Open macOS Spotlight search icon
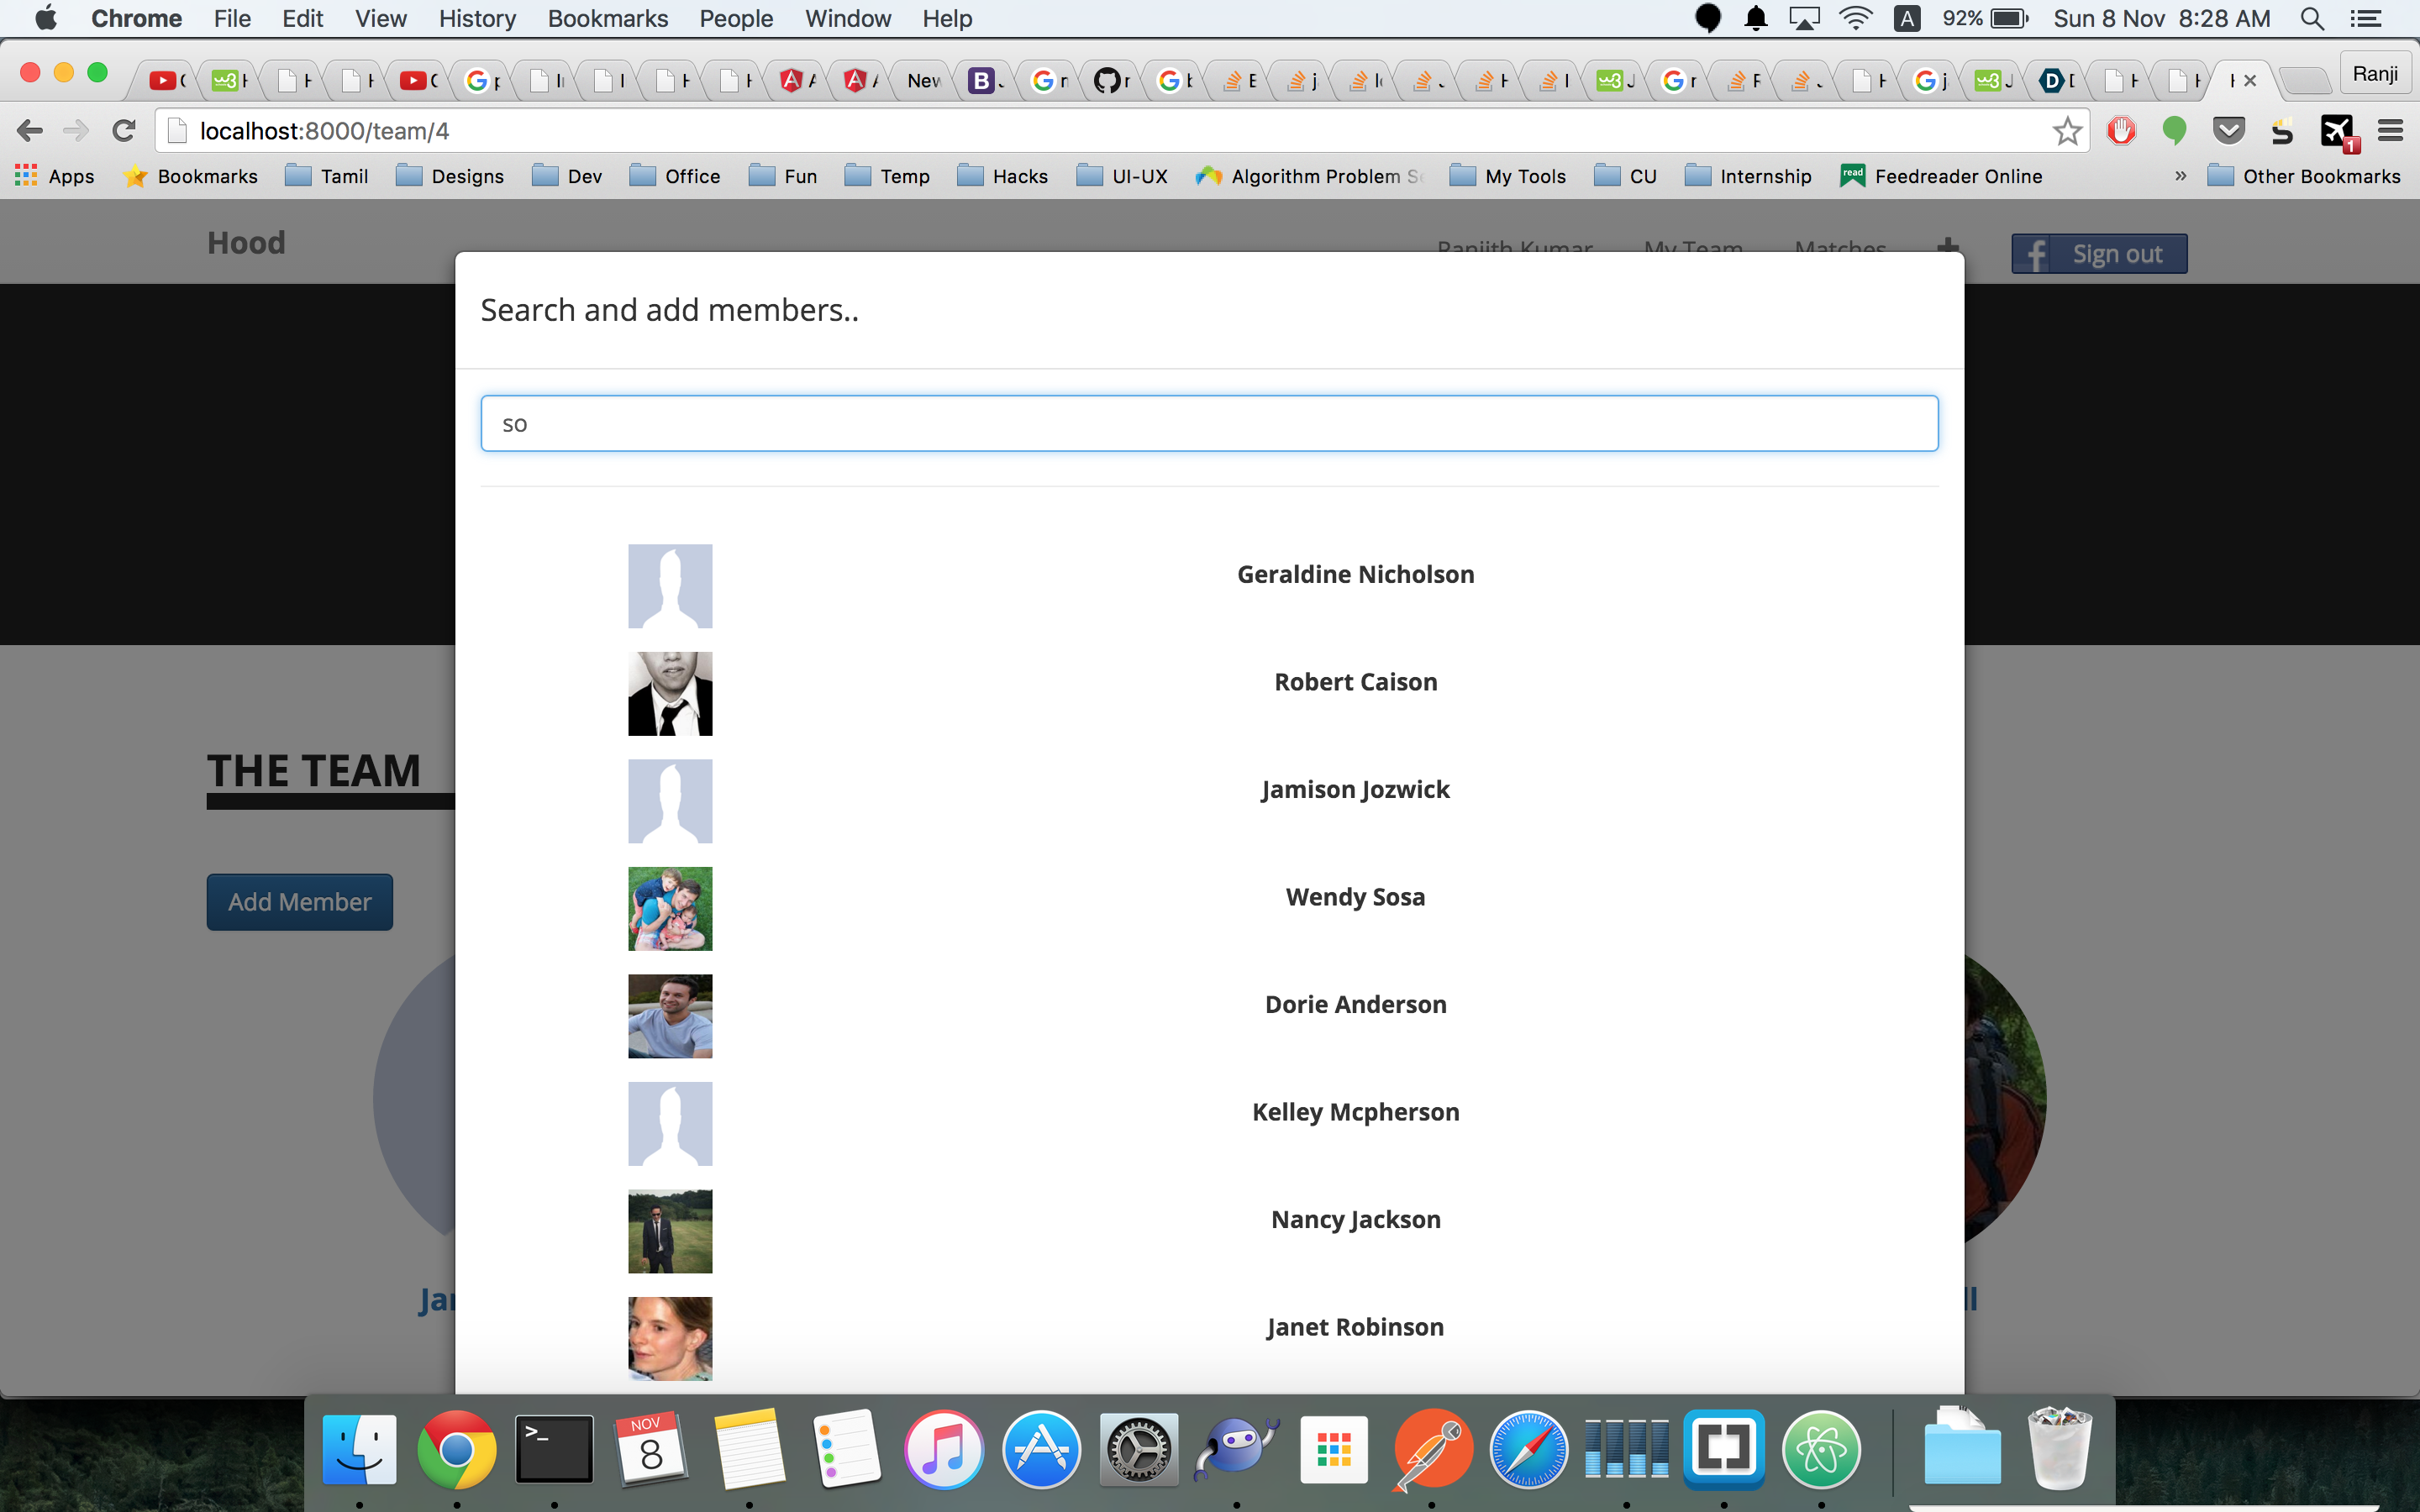This screenshot has width=2420, height=1512. tap(2311, 19)
